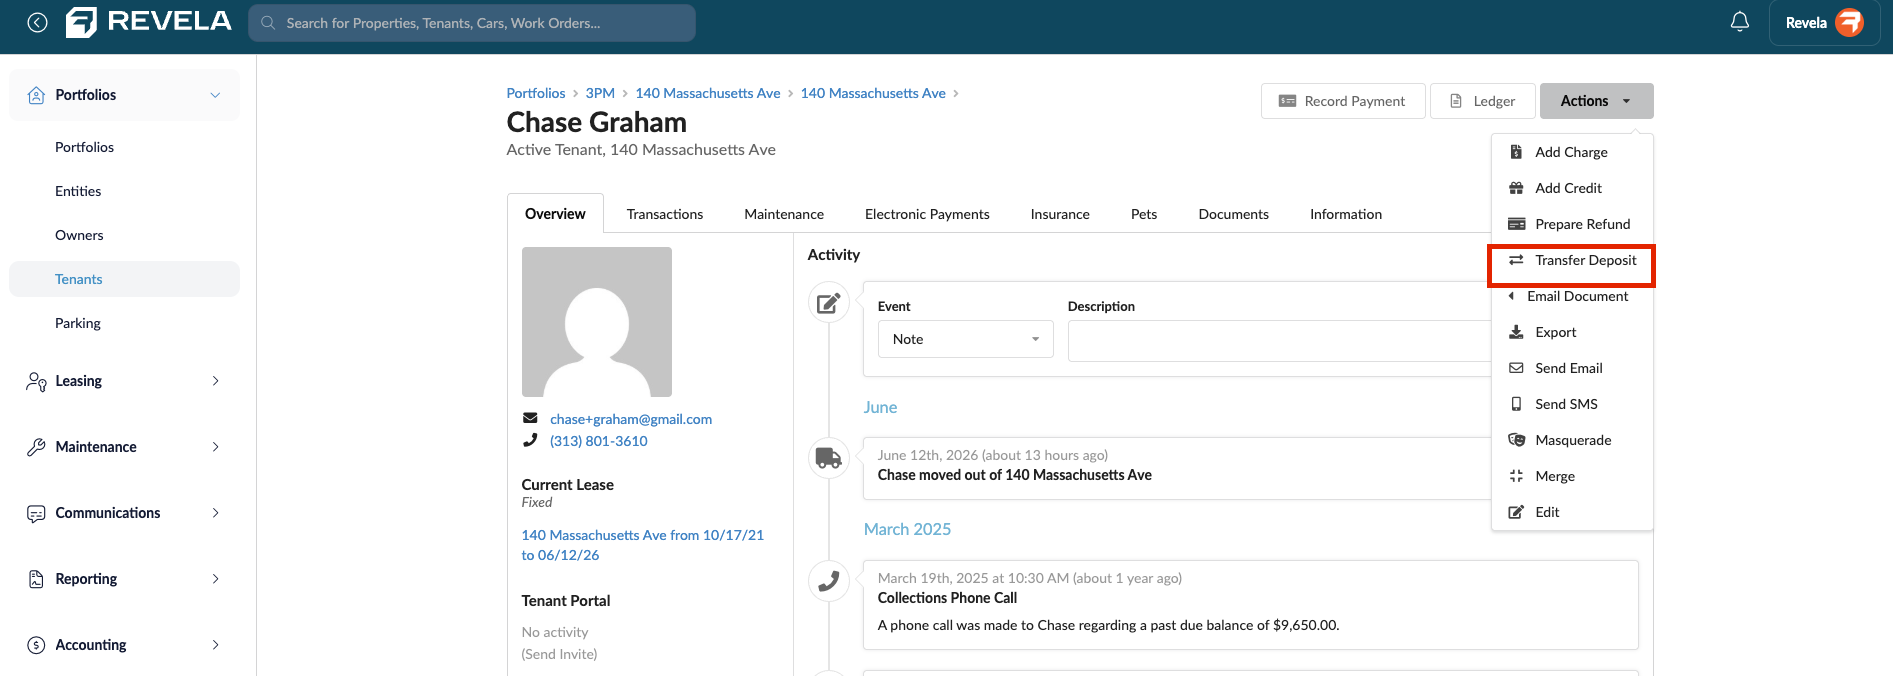Click the Send Invite link
1893x676 pixels.
pos(559,654)
